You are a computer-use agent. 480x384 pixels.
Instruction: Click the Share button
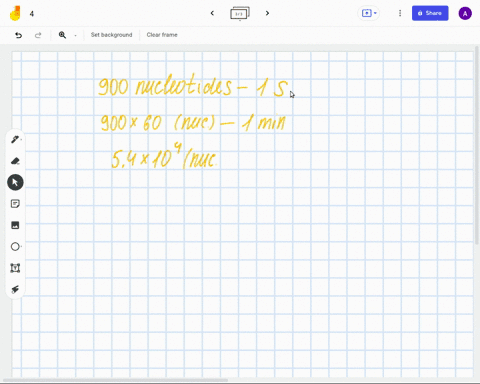pos(430,13)
